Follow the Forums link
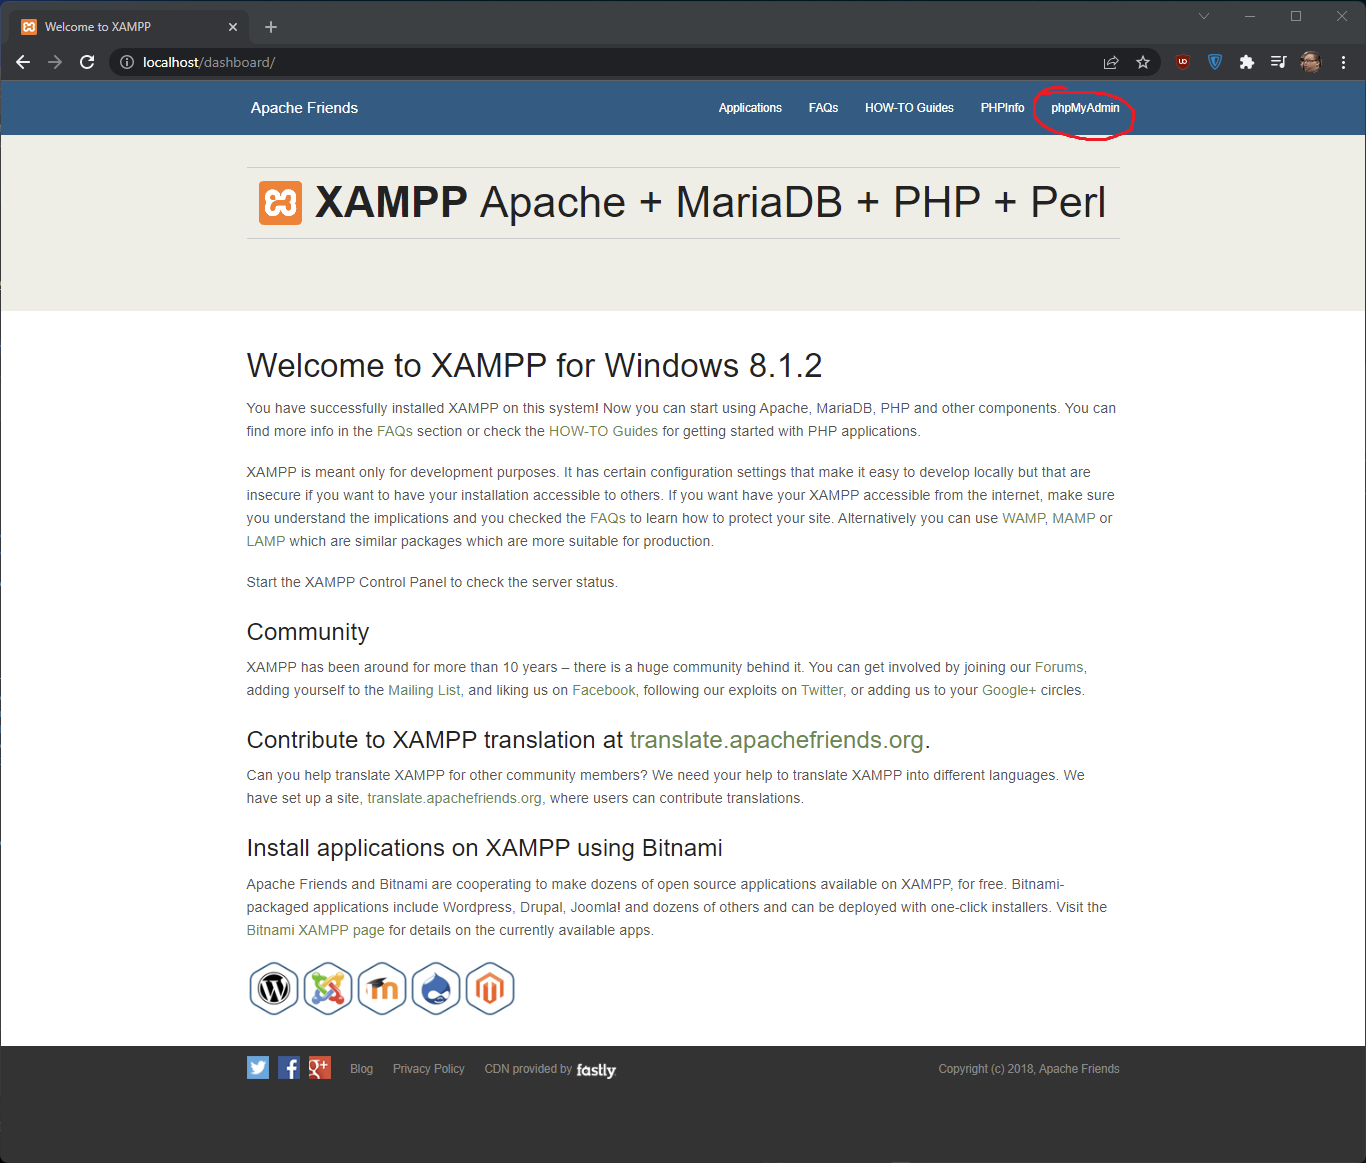The width and height of the screenshot is (1366, 1163). pyautogui.click(x=1059, y=667)
